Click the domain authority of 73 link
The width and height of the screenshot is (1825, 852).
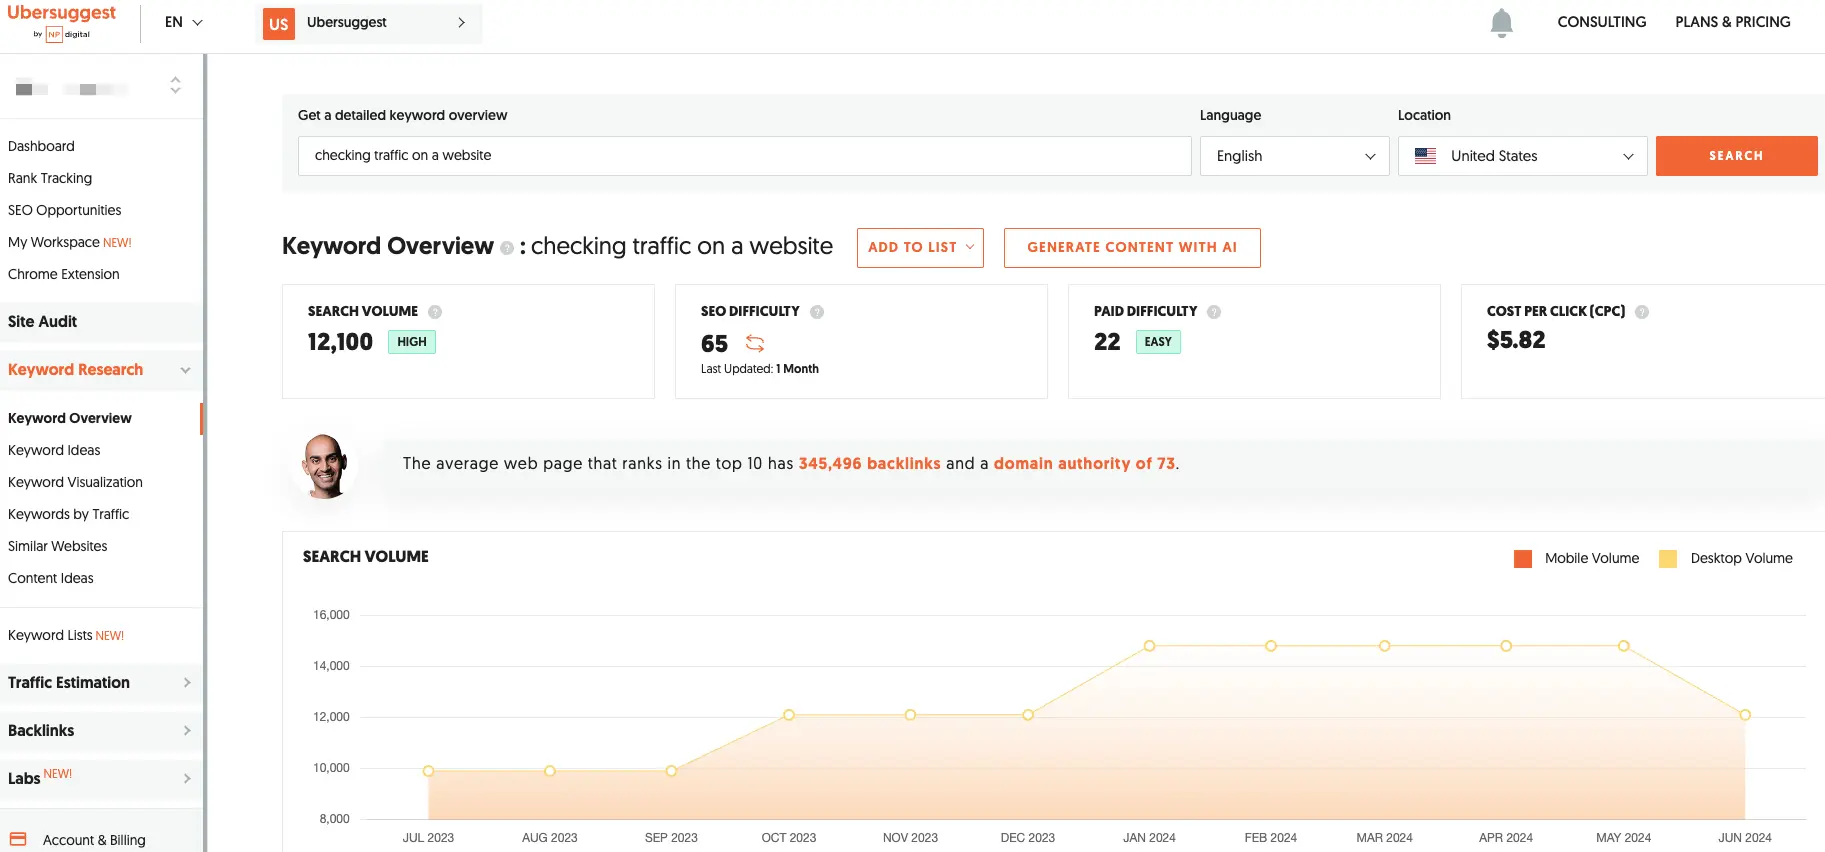point(1084,464)
